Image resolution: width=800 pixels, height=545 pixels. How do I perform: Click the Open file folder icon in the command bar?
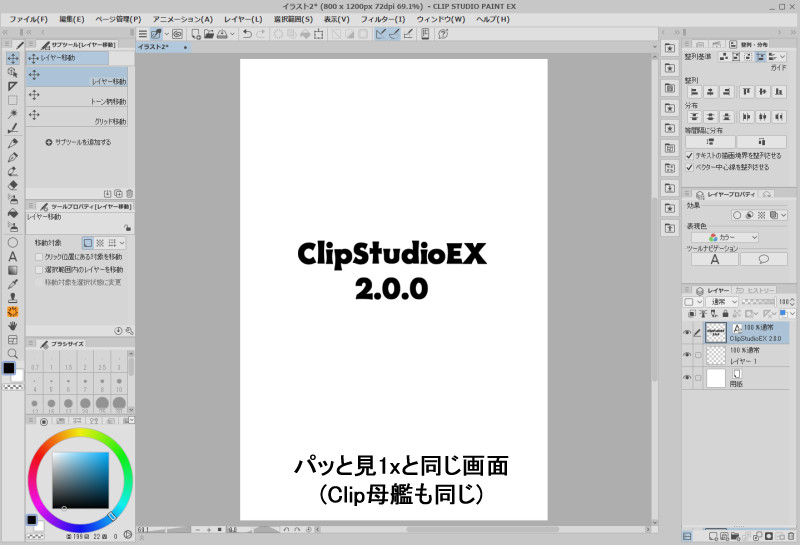209,34
